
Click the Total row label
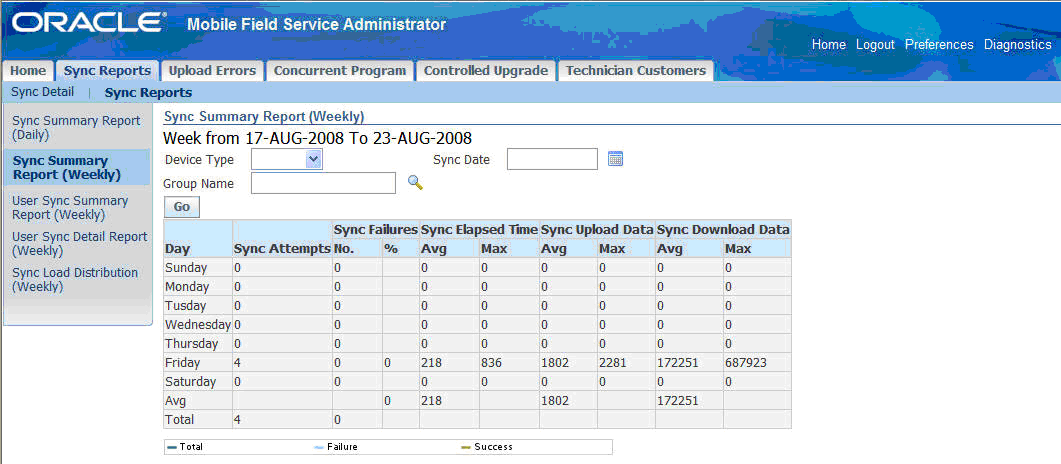(179, 419)
